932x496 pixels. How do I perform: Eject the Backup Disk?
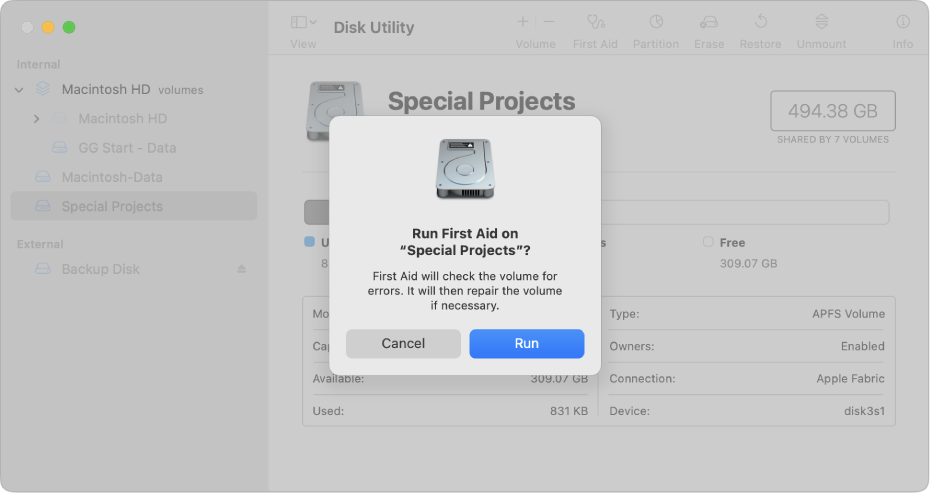(x=241, y=270)
